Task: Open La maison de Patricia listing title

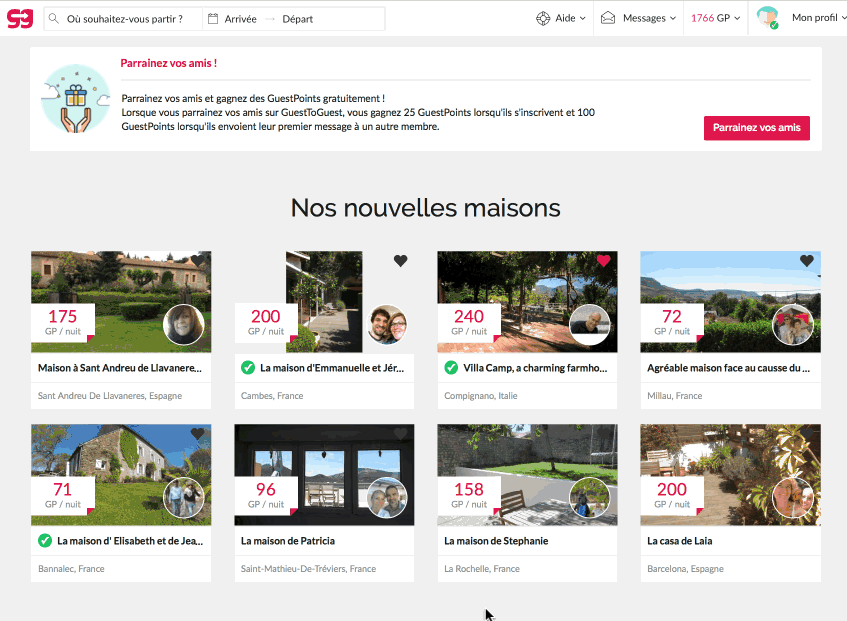Action: (x=288, y=541)
